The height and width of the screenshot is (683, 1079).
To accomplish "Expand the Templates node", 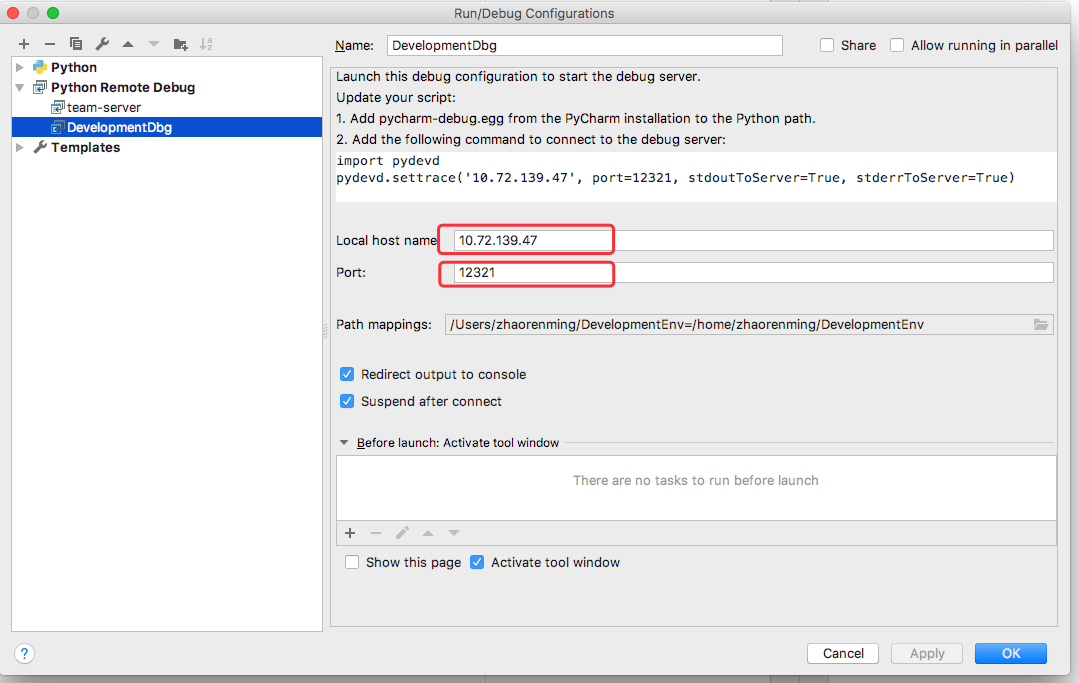I will (20, 147).
